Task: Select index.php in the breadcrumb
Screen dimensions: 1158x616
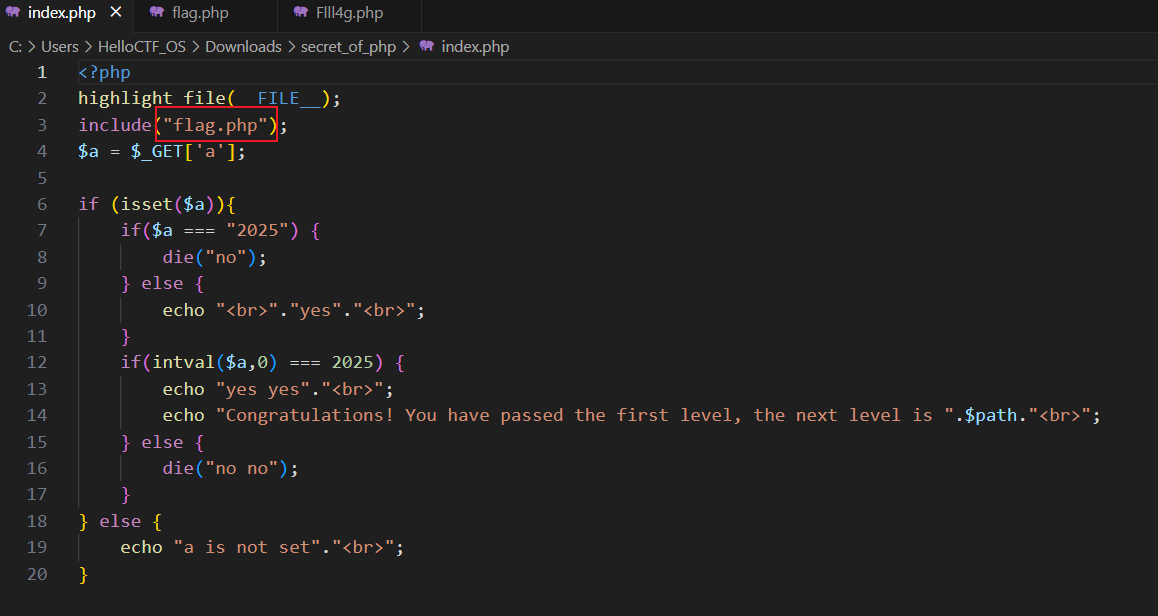Action: [475, 47]
